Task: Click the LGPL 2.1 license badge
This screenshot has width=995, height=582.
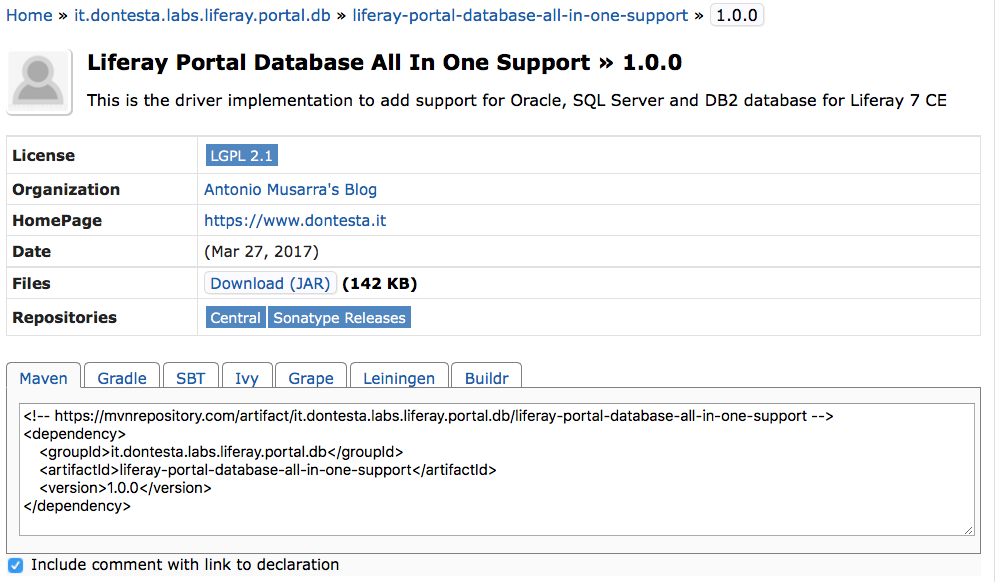Action: pyautogui.click(x=241, y=155)
